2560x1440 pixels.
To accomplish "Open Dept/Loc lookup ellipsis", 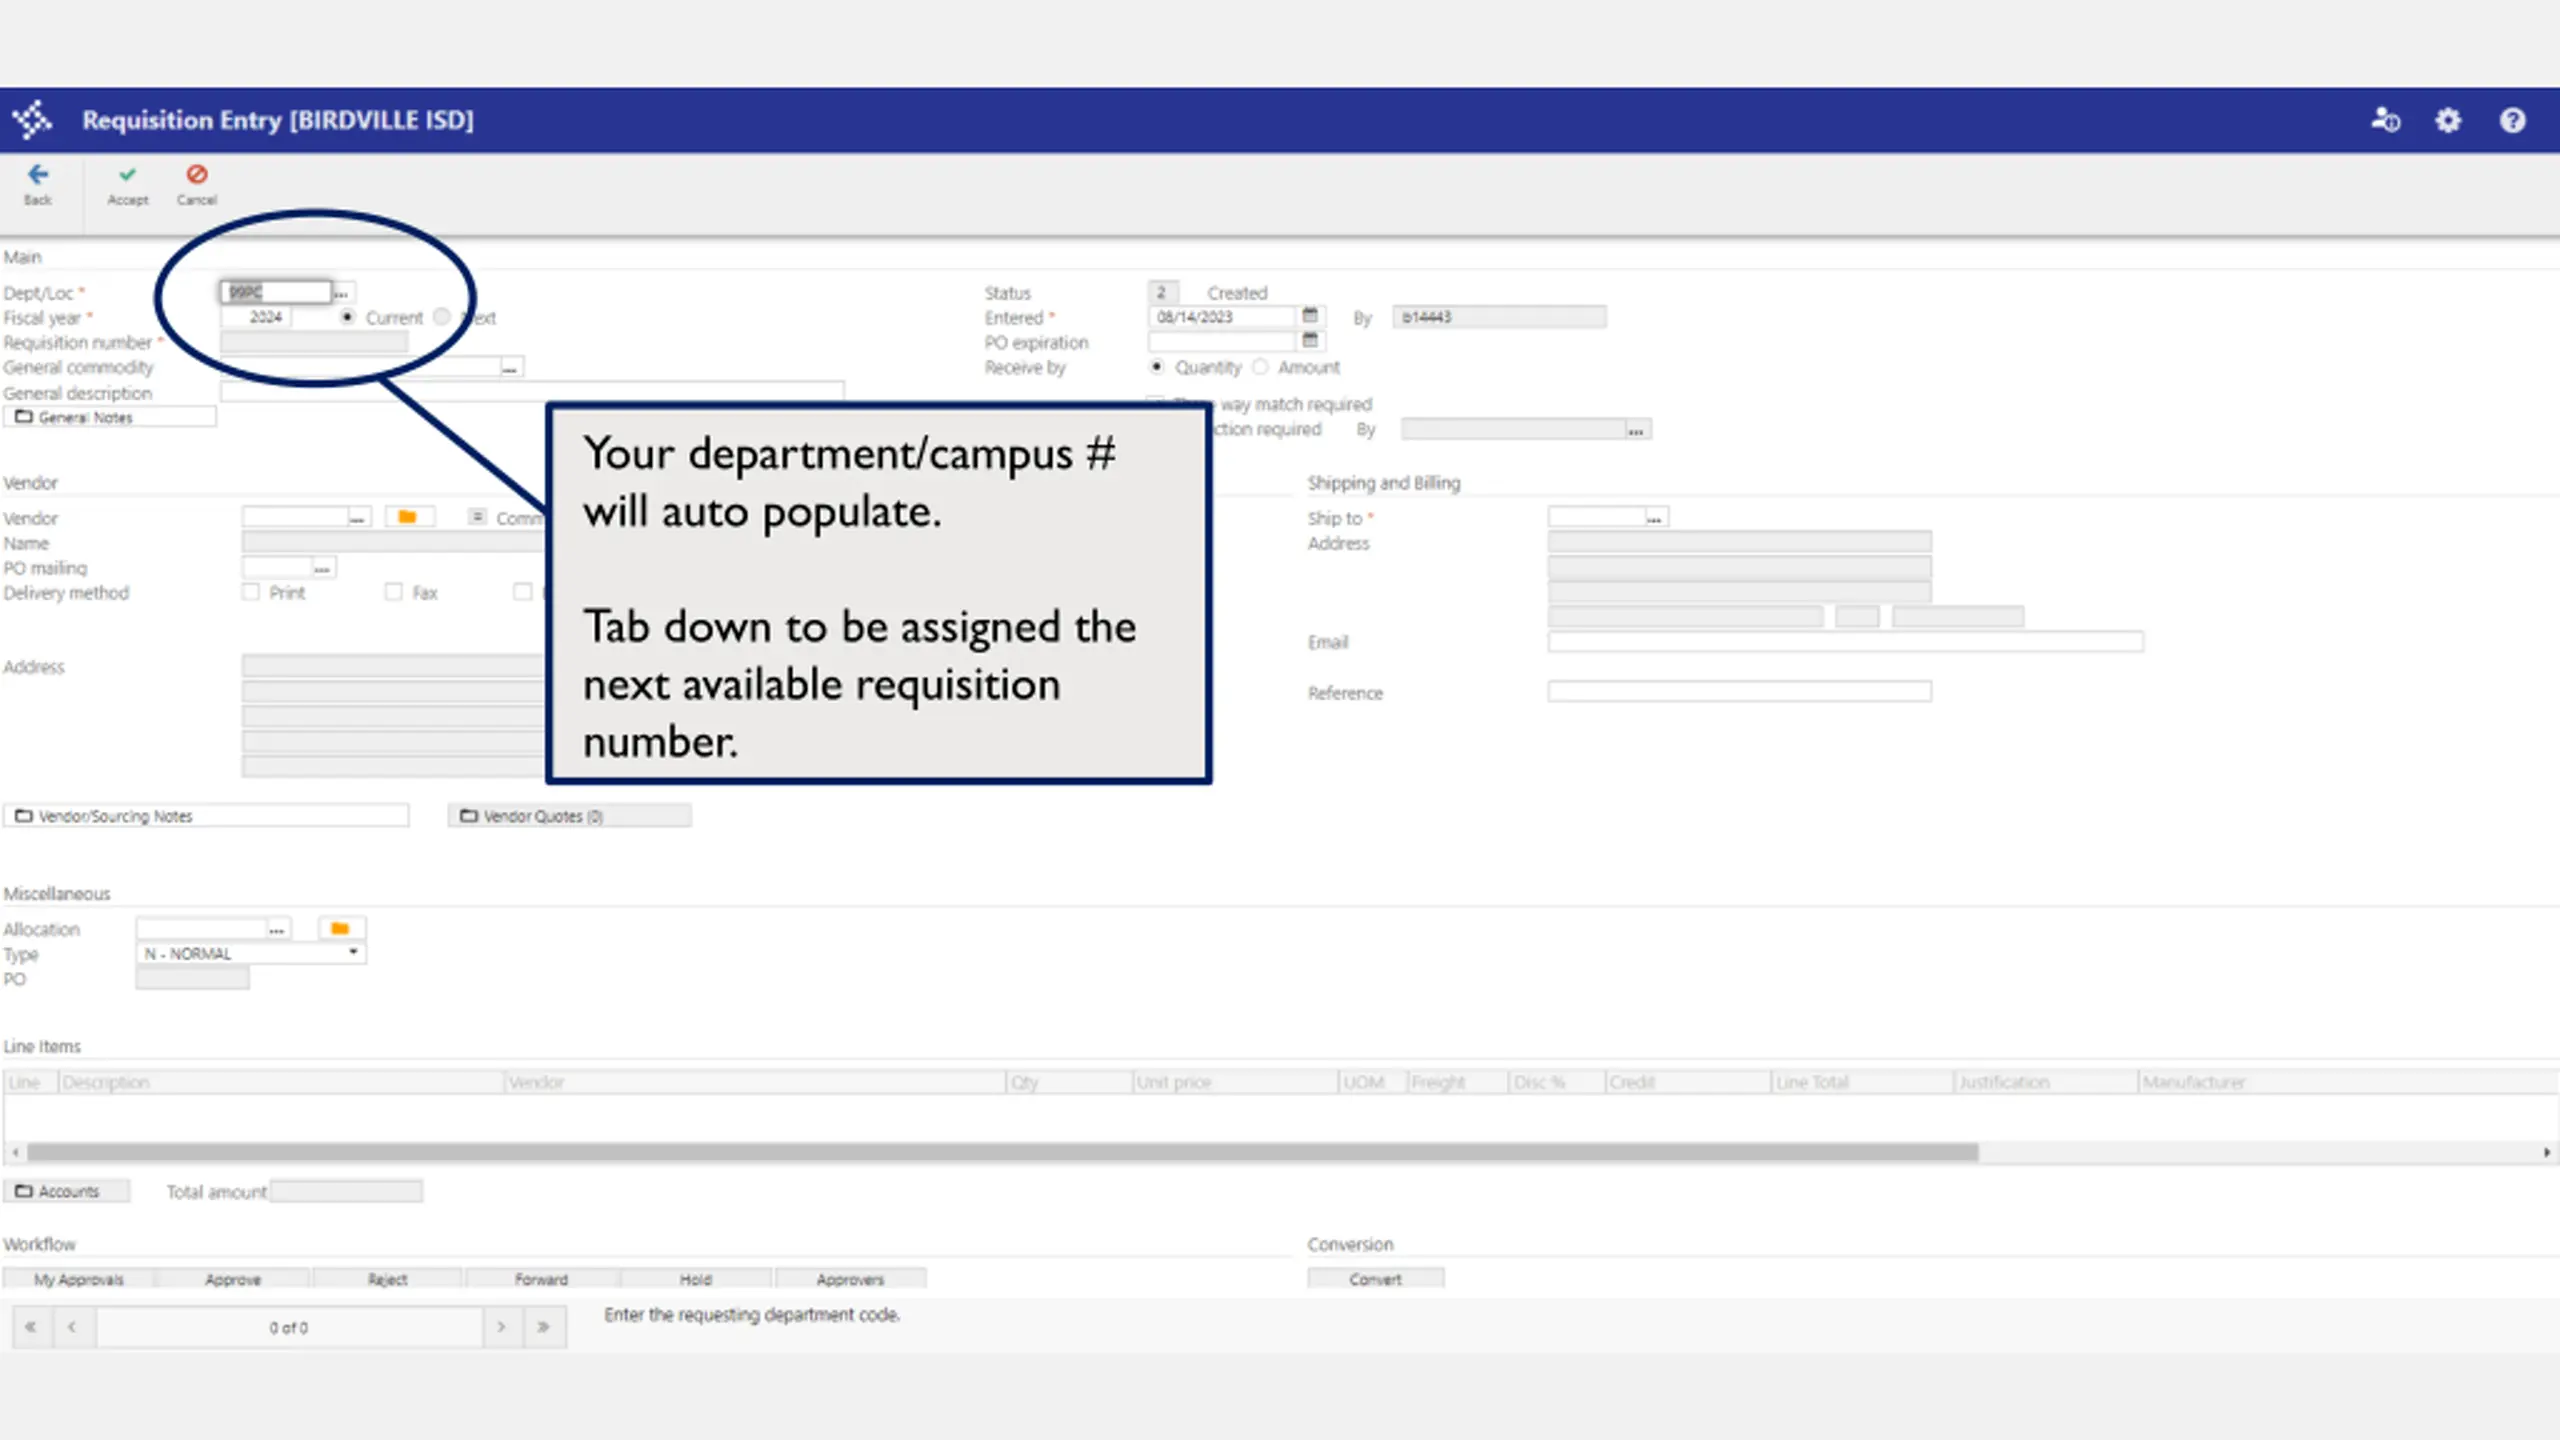I will pyautogui.click(x=341, y=292).
